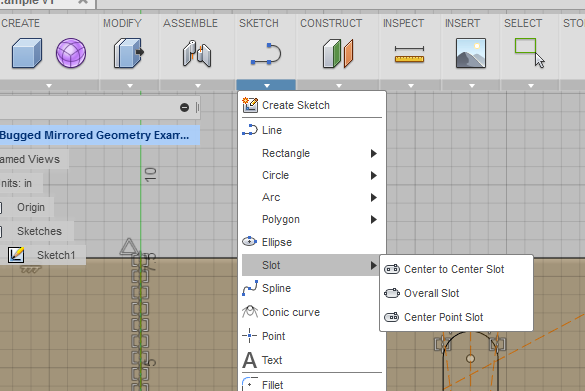Expand the INSERT panel dropdown arrow
The width and height of the screenshot is (585, 391).
pyautogui.click(x=472, y=85)
